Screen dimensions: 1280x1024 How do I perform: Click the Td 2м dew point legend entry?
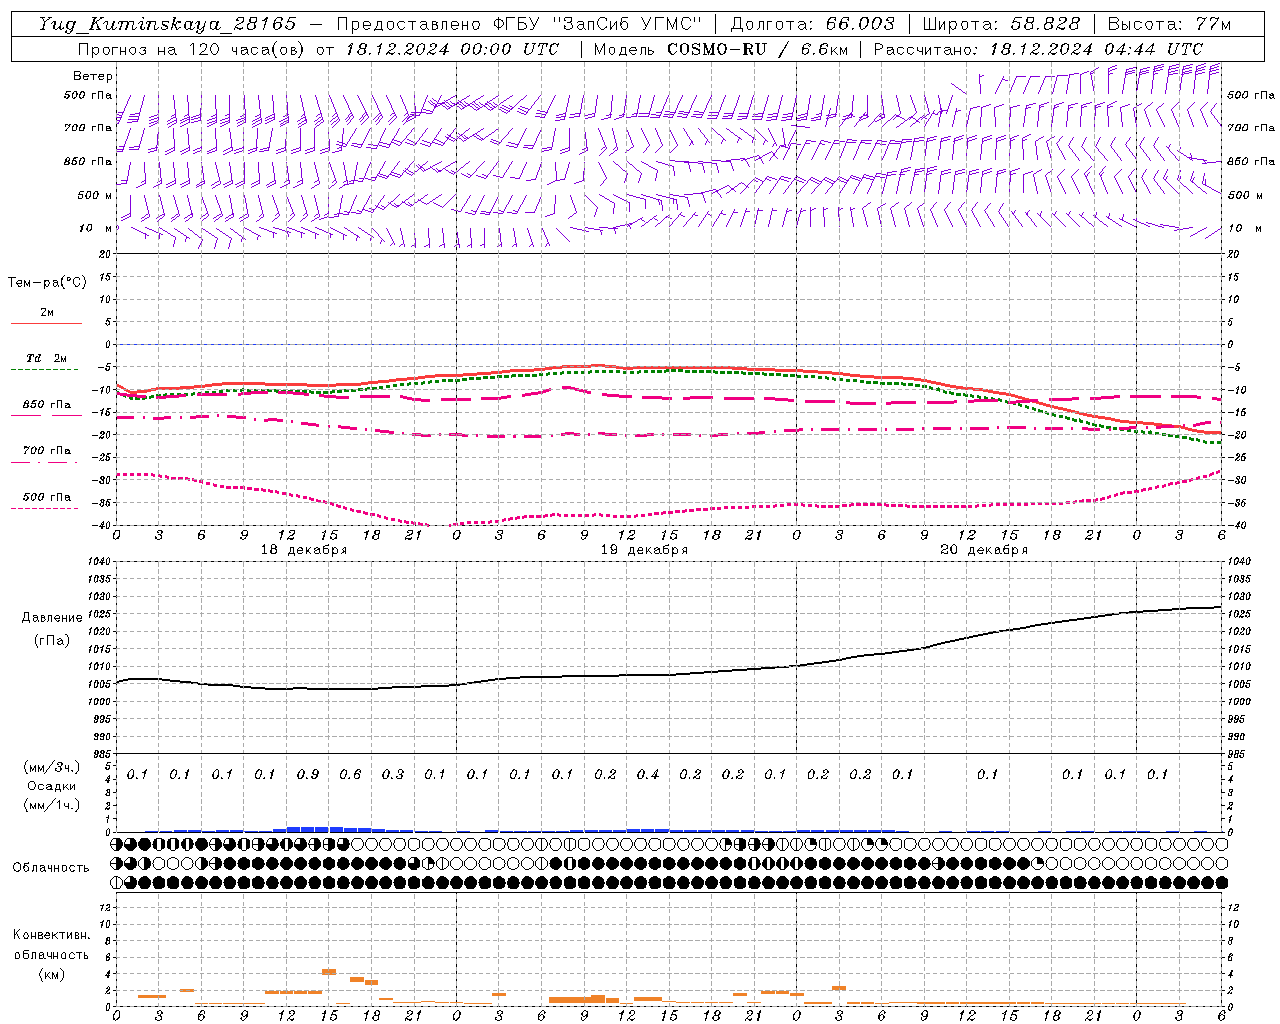pyautogui.click(x=46, y=359)
